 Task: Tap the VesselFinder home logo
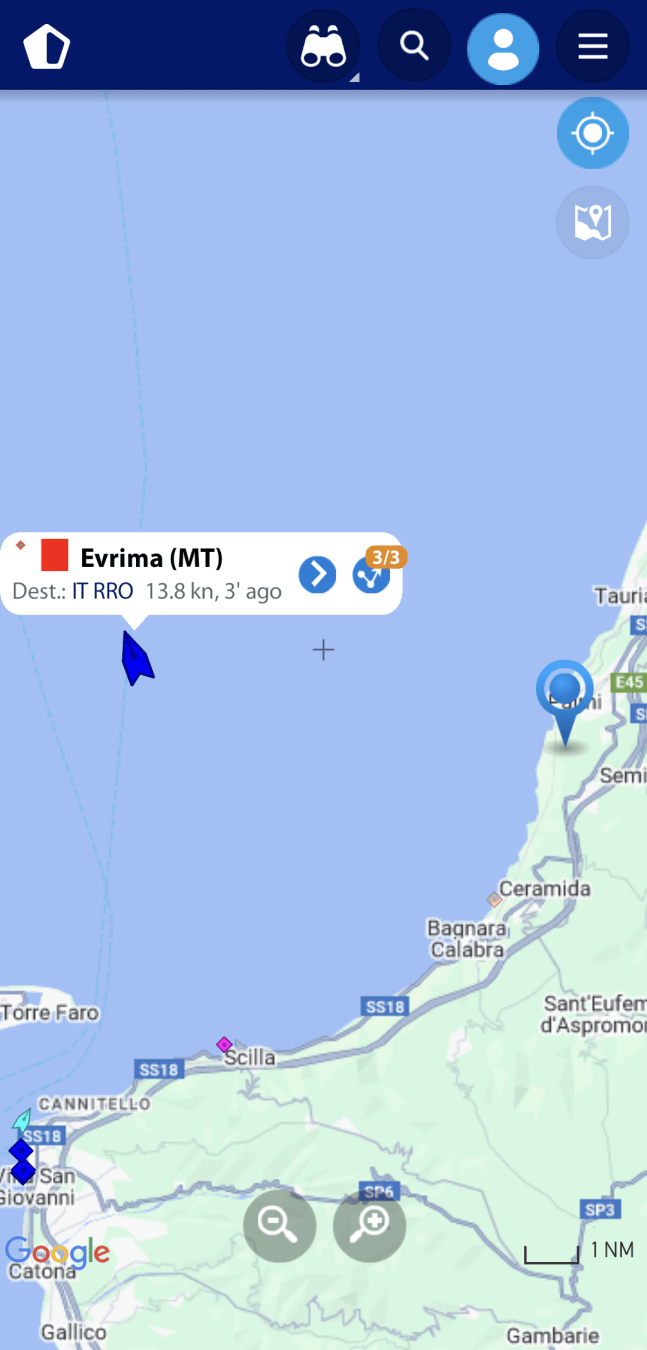[47, 47]
